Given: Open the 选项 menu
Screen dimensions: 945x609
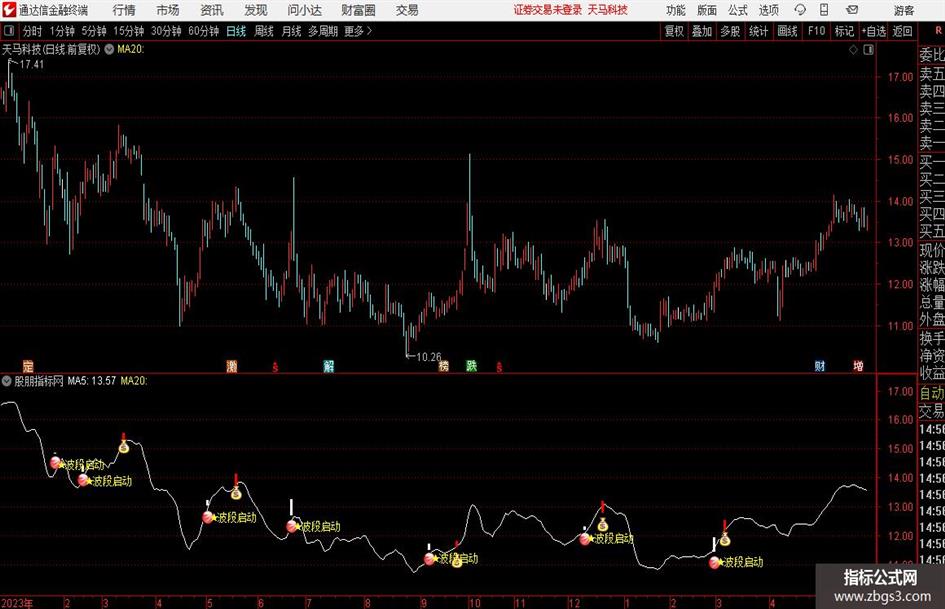Looking at the screenshot, I should click(768, 10).
